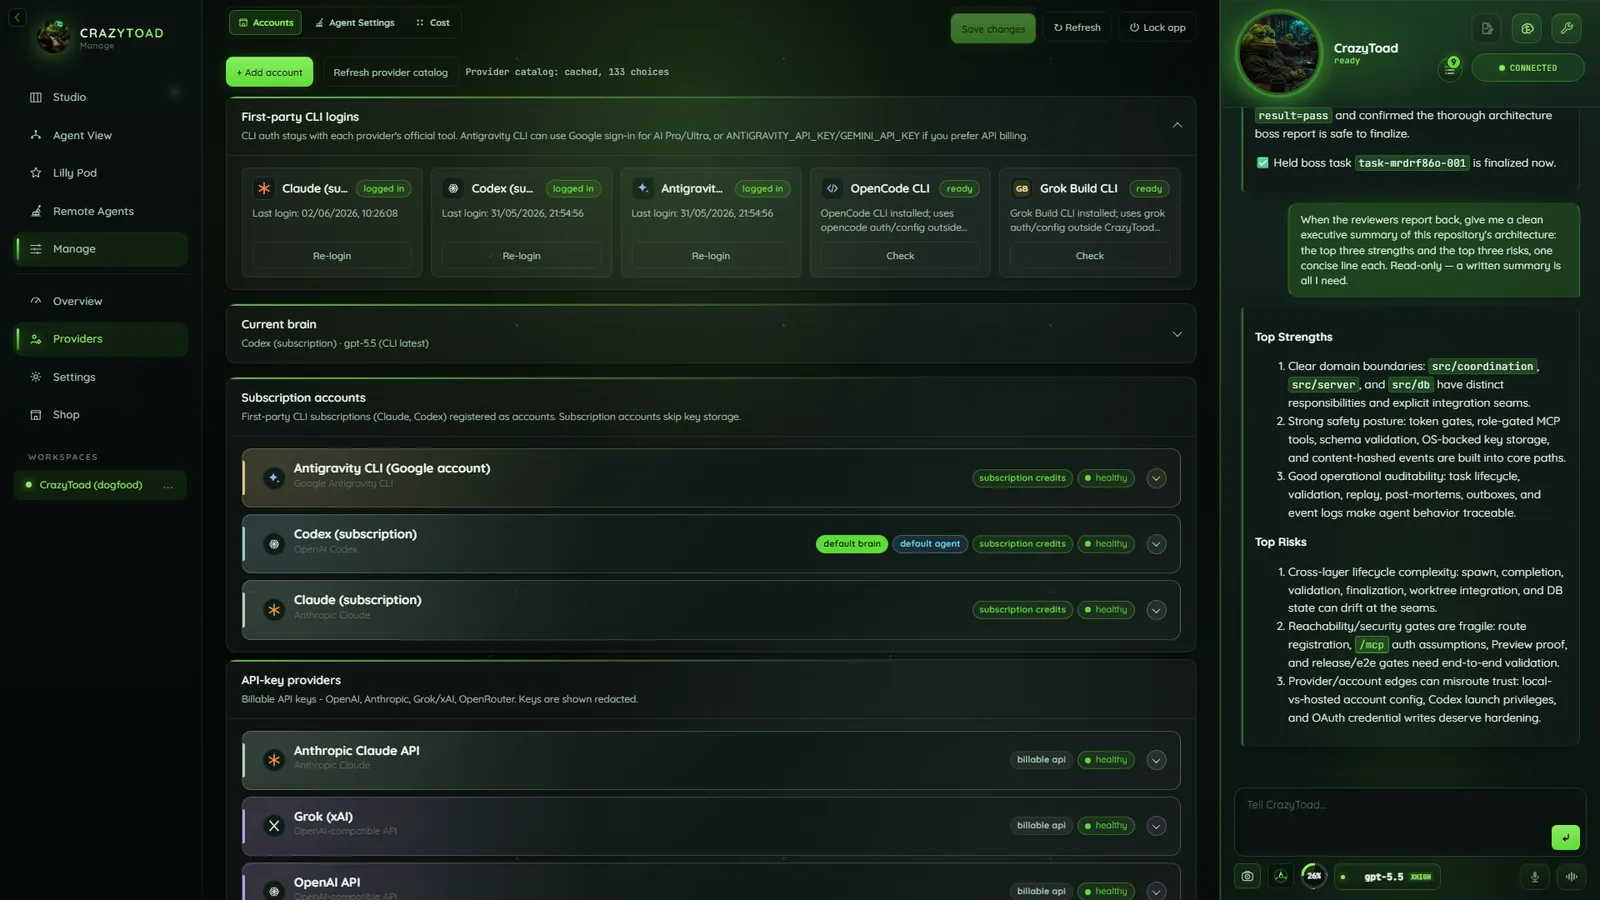
Task: Click the Refresh button
Action: click(1077, 28)
